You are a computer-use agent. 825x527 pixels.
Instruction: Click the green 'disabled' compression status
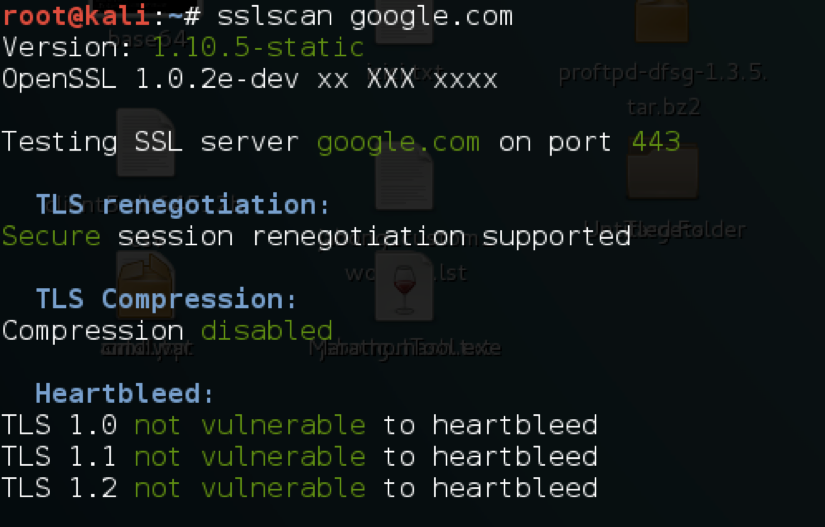tap(267, 331)
